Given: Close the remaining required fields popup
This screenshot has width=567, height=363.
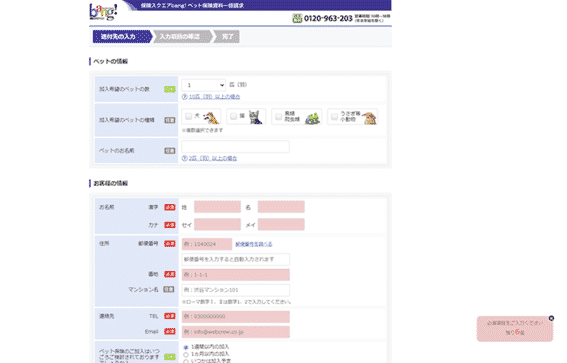Looking at the screenshot, I should (x=551, y=318).
